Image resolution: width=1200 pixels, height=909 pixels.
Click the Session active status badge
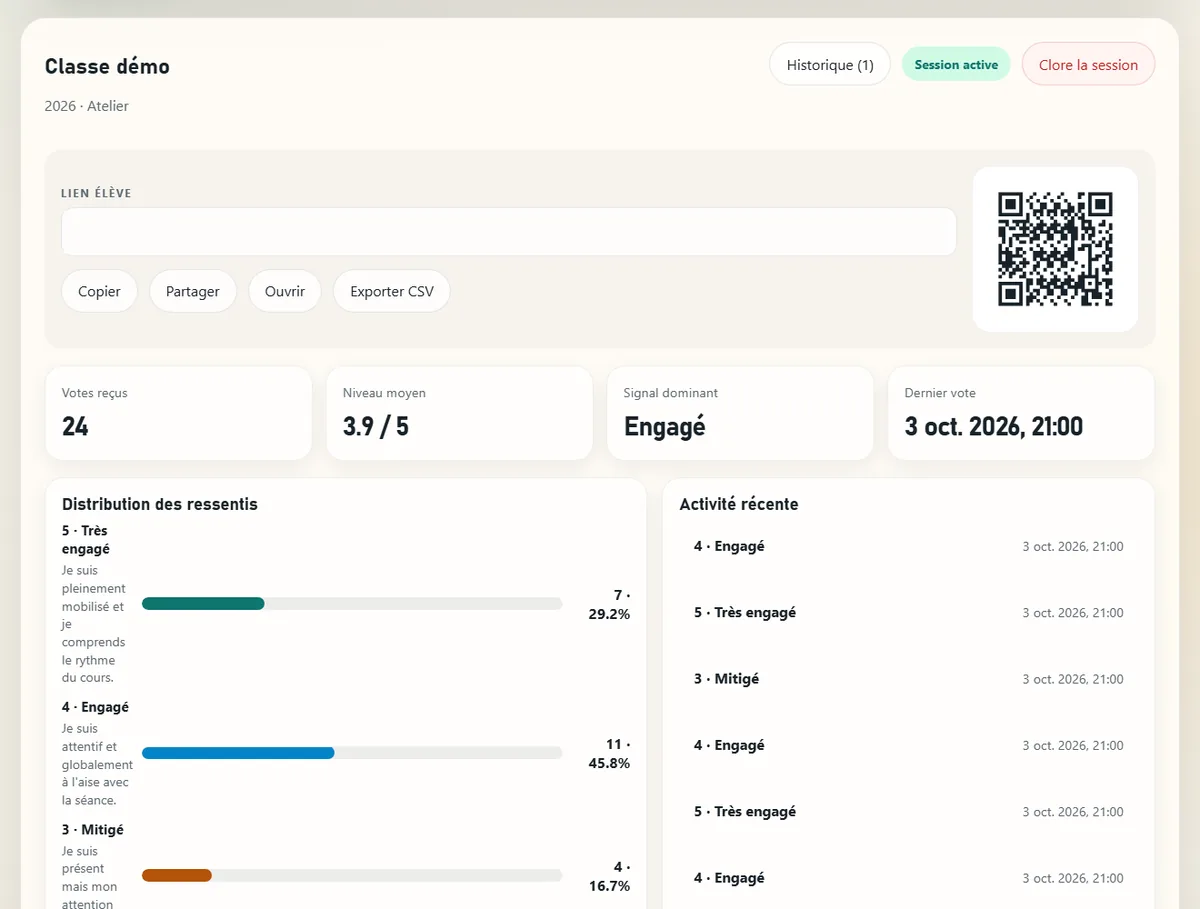tap(956, 65)
